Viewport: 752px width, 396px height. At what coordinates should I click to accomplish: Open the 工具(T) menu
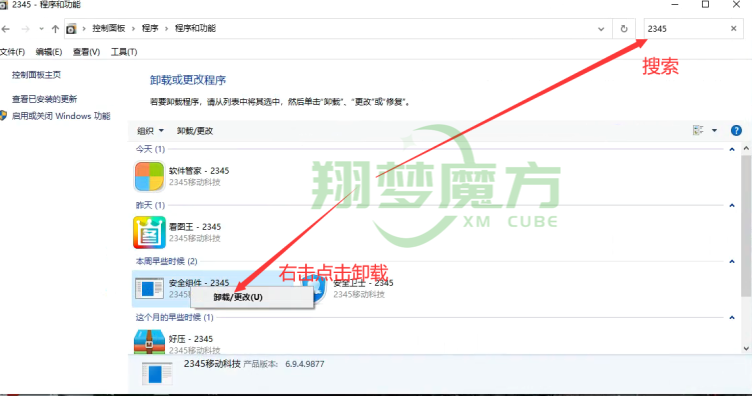point(124,52)
